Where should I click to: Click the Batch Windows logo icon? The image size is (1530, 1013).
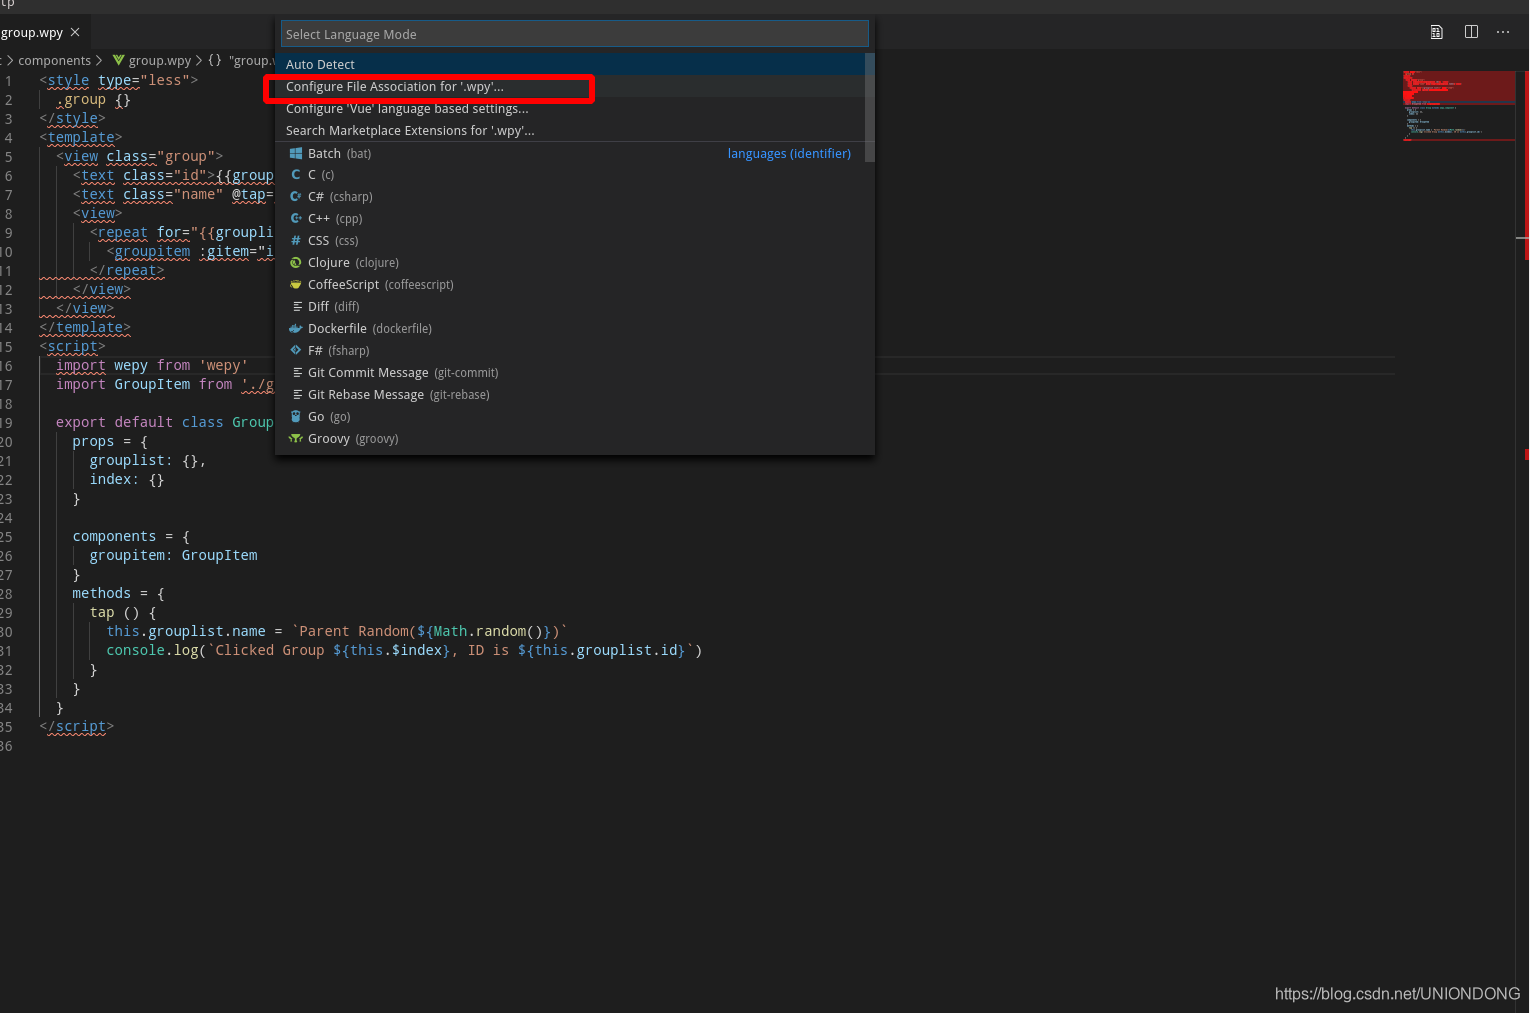coord(296,153)
